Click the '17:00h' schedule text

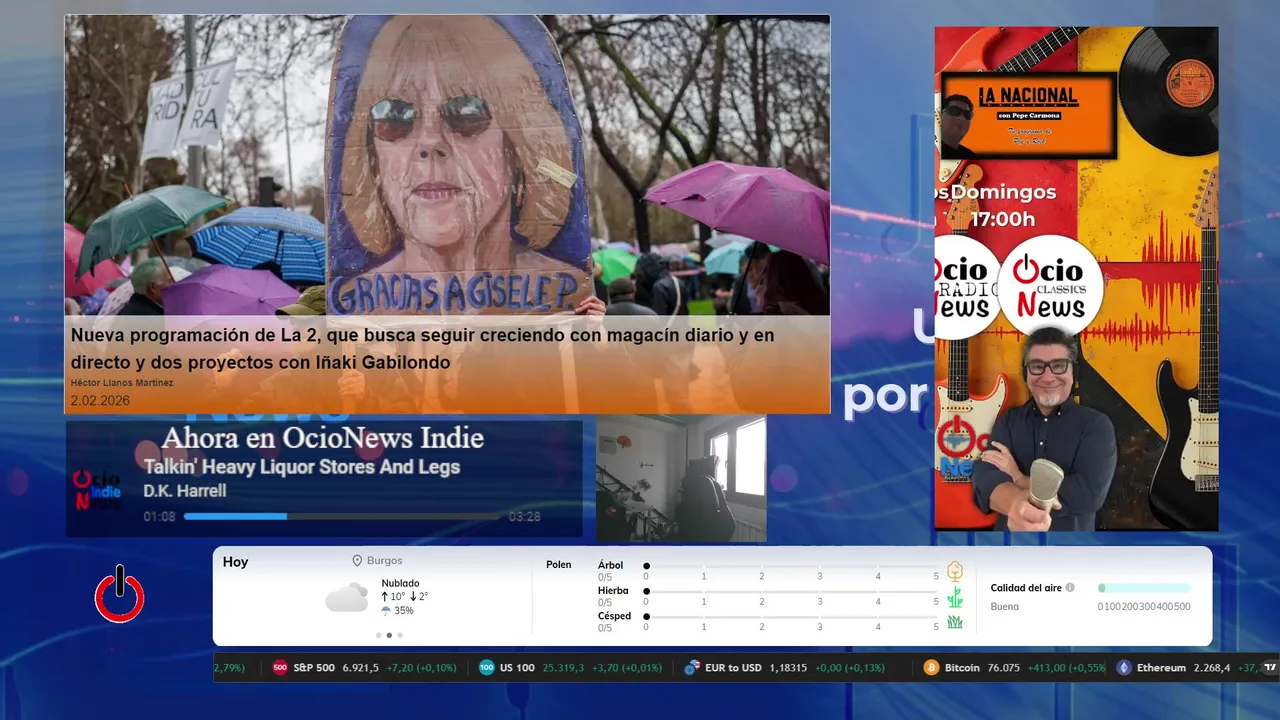click(1003, 218)
